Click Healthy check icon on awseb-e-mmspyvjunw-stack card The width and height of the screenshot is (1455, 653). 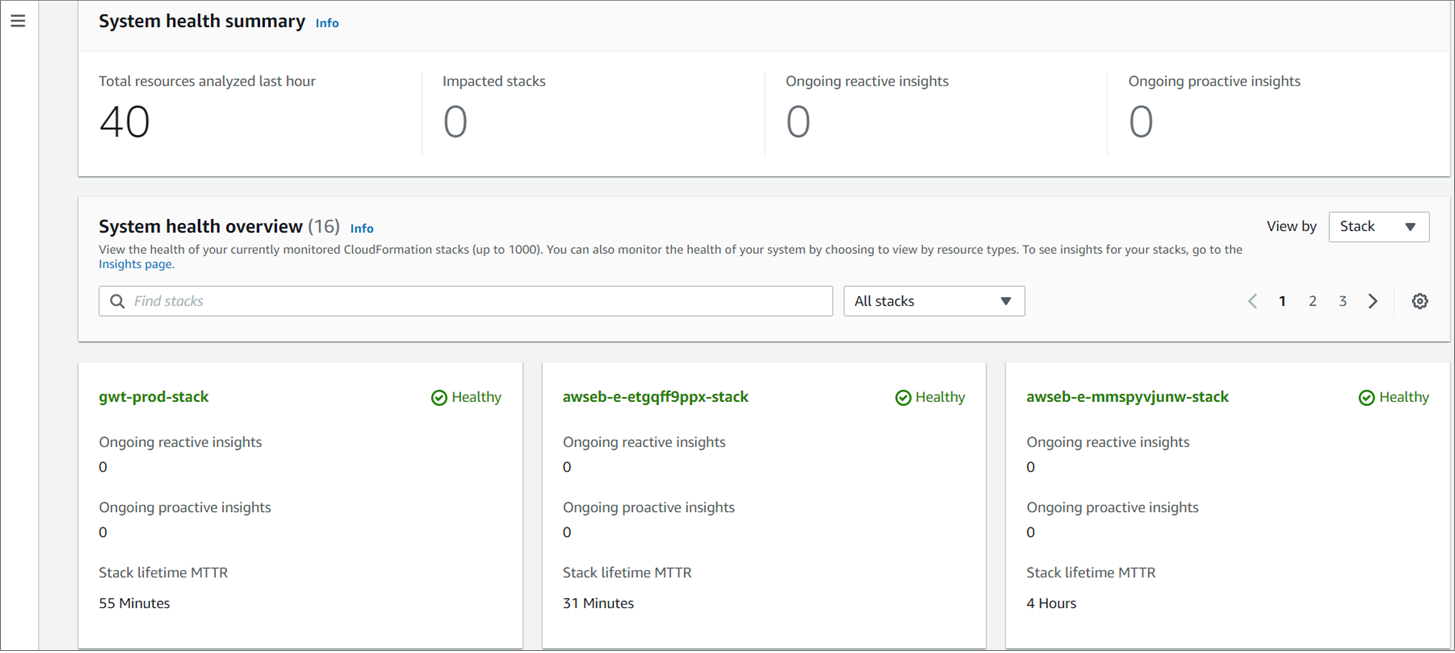click(1367, 398)
